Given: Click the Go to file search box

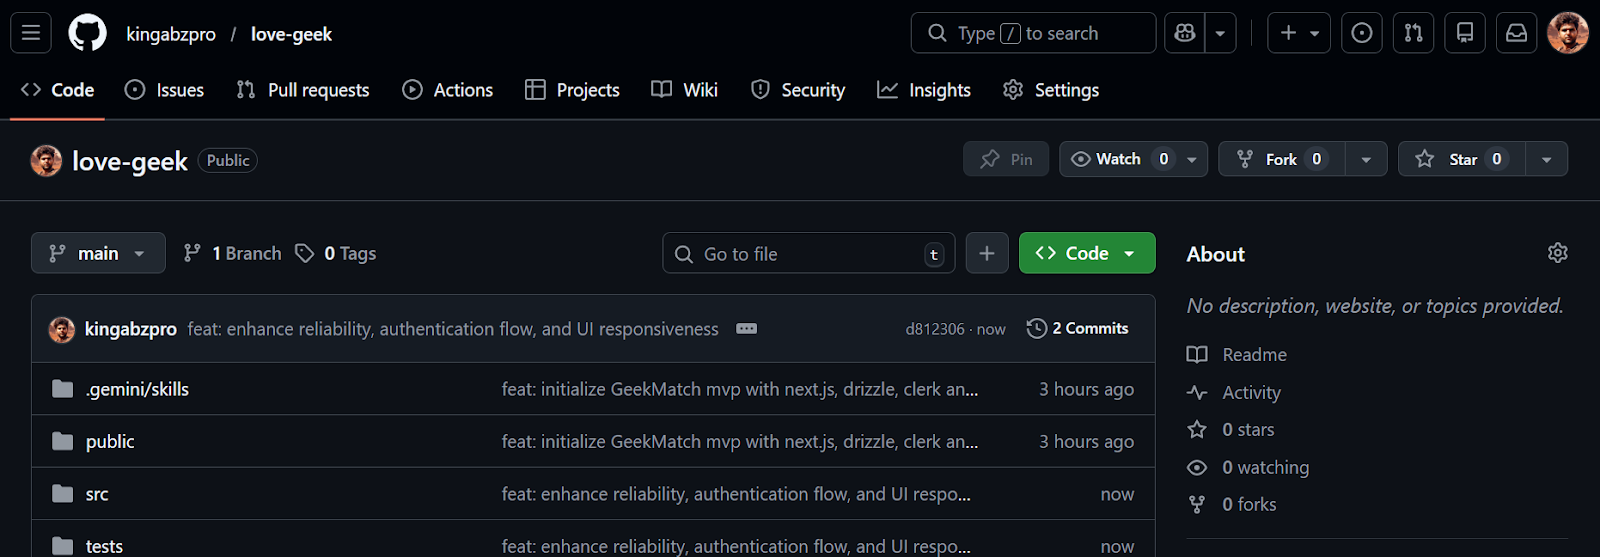Looking at the screenshot, I should [x=808, y=253].
